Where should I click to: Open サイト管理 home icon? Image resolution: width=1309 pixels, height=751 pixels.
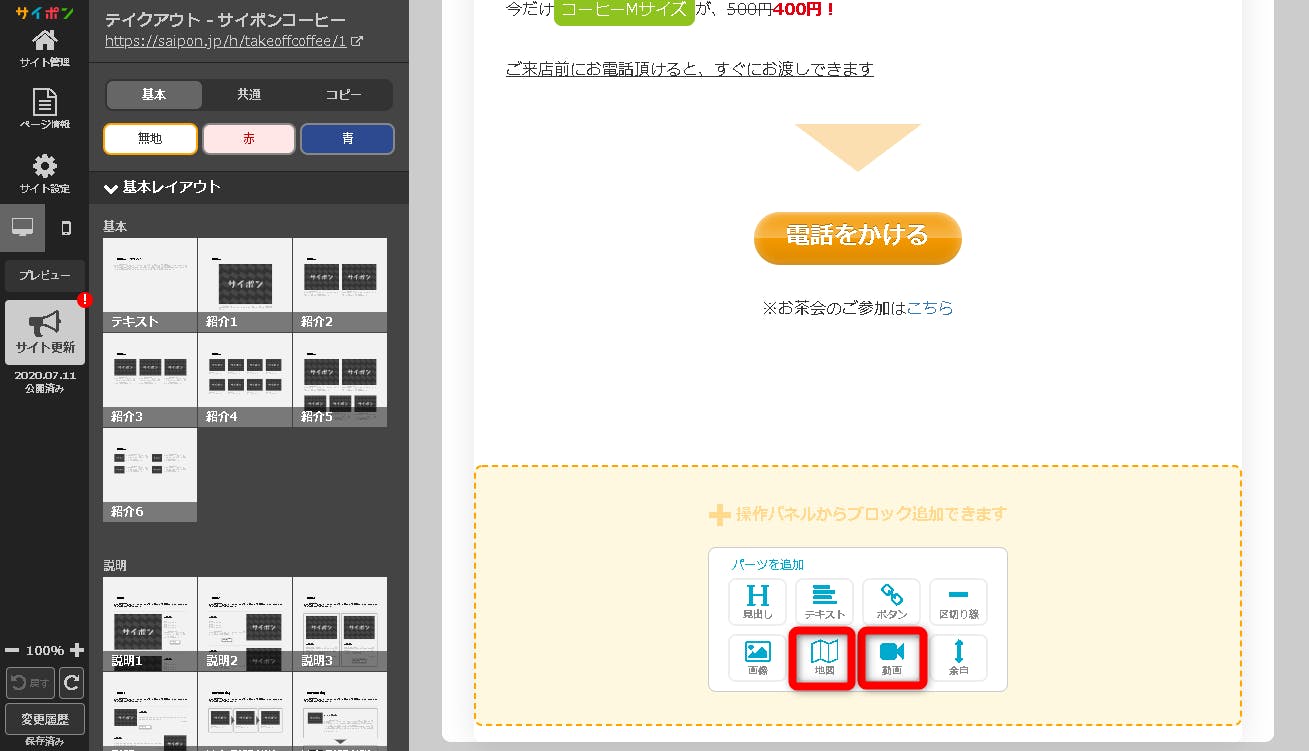(44, 47)
